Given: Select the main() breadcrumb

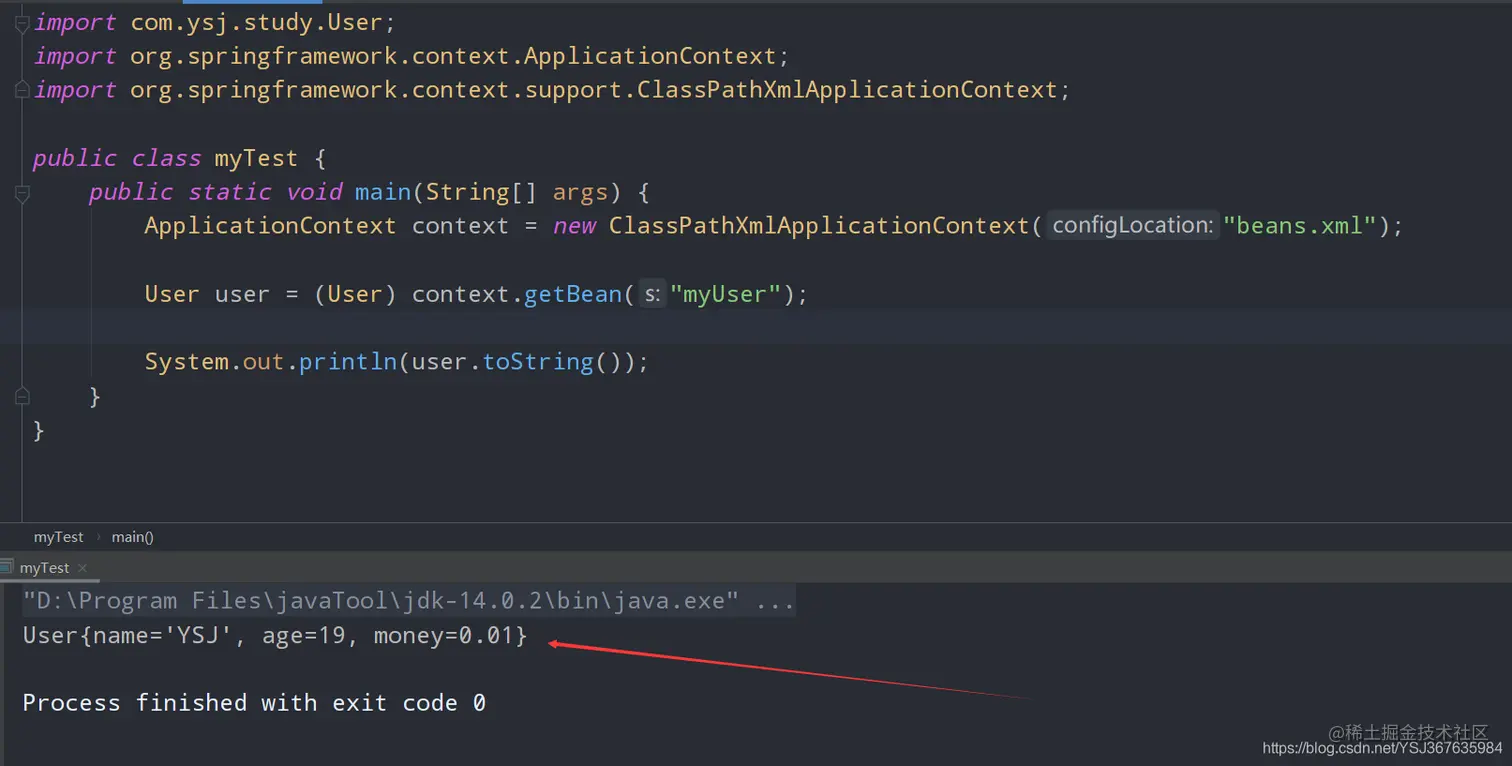Looking at the screenshot, I should [x=132, y=537].
